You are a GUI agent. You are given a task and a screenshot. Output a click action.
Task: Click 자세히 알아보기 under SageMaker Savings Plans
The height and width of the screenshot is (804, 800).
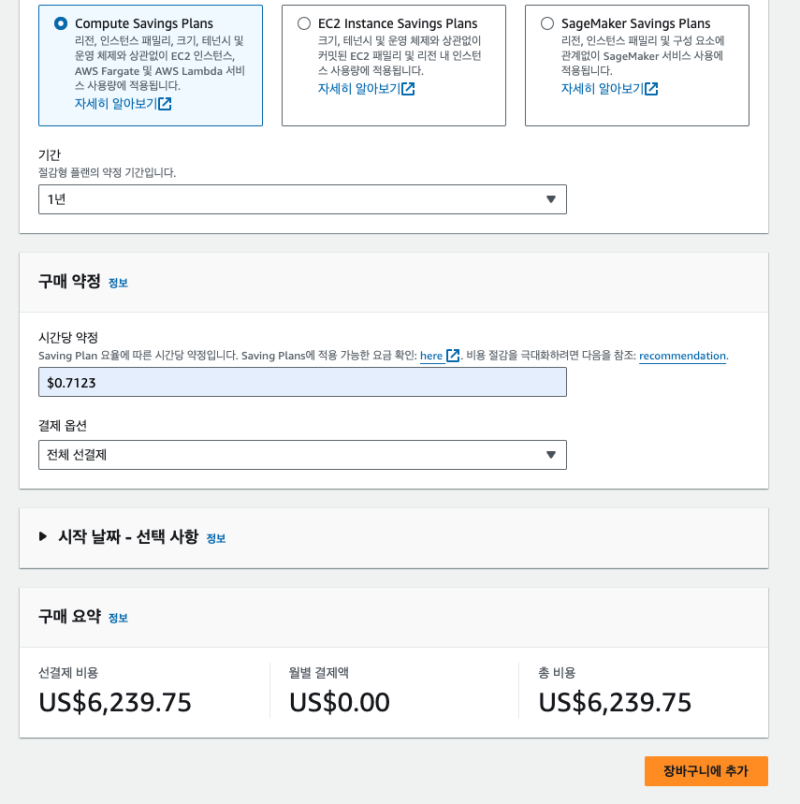(601, 89)
